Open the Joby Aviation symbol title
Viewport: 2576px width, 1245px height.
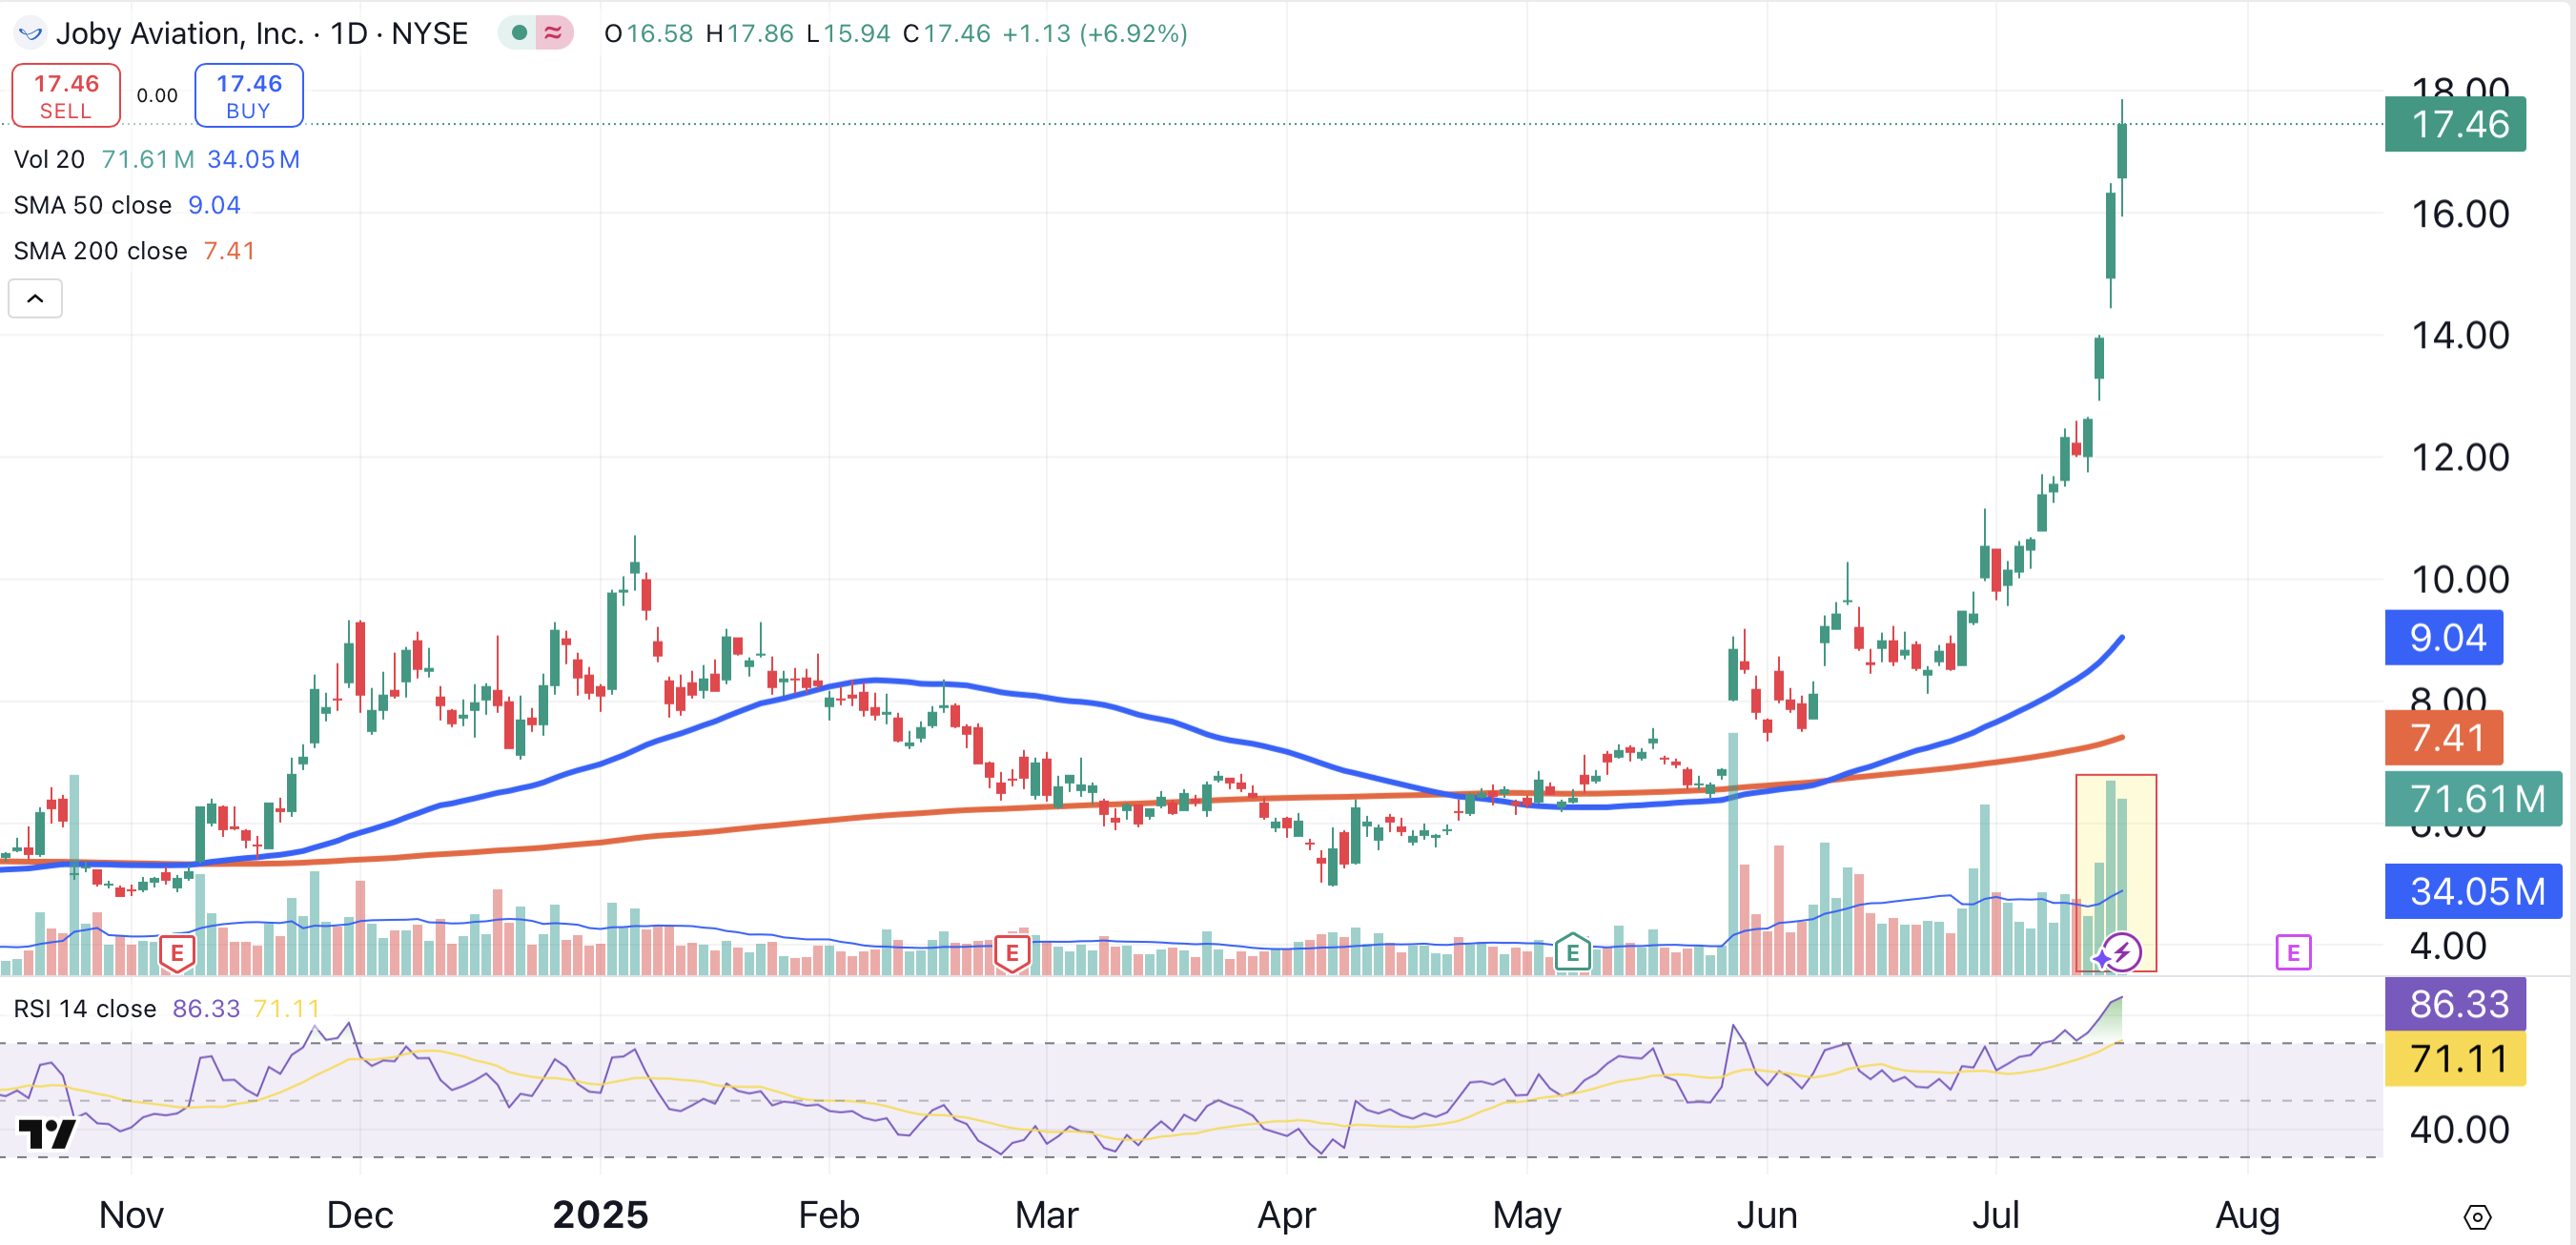point(262,33)
